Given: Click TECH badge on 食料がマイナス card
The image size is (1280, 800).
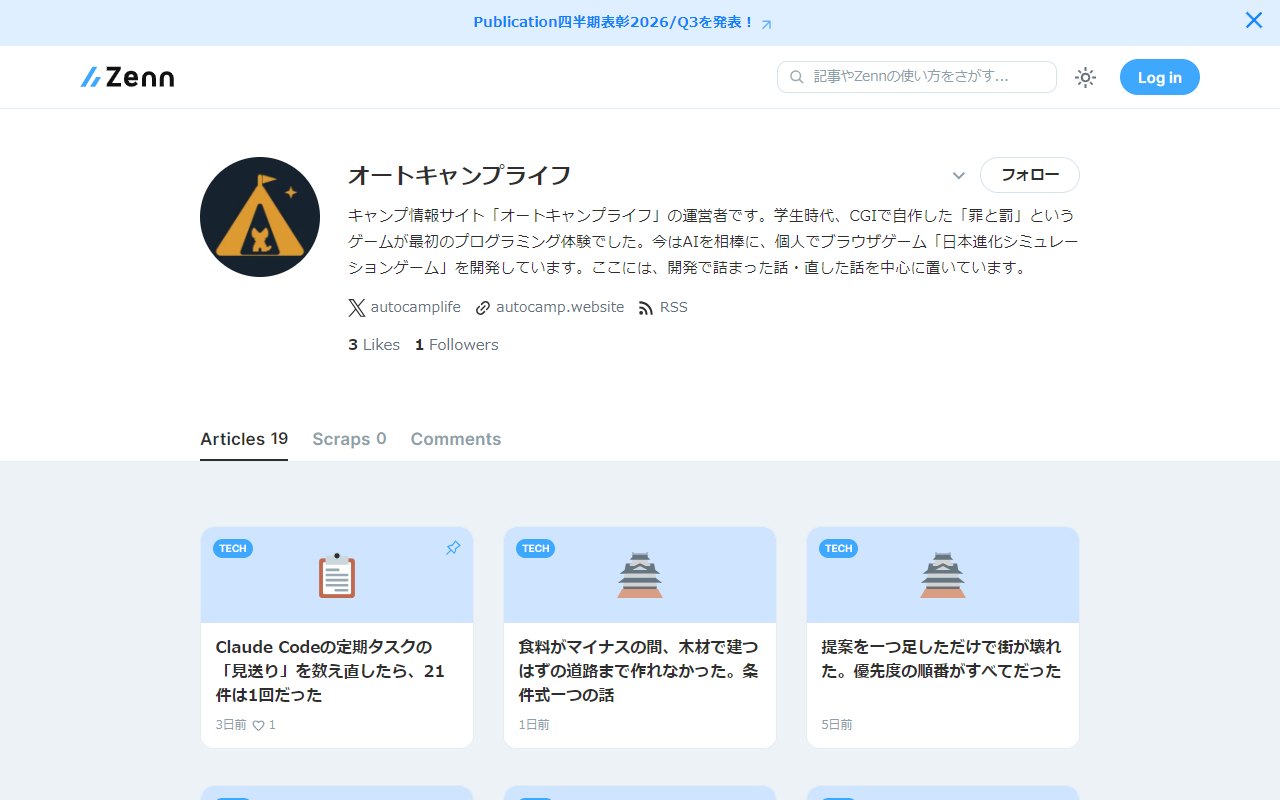Looking at the screenshot, I should (536, 548).
